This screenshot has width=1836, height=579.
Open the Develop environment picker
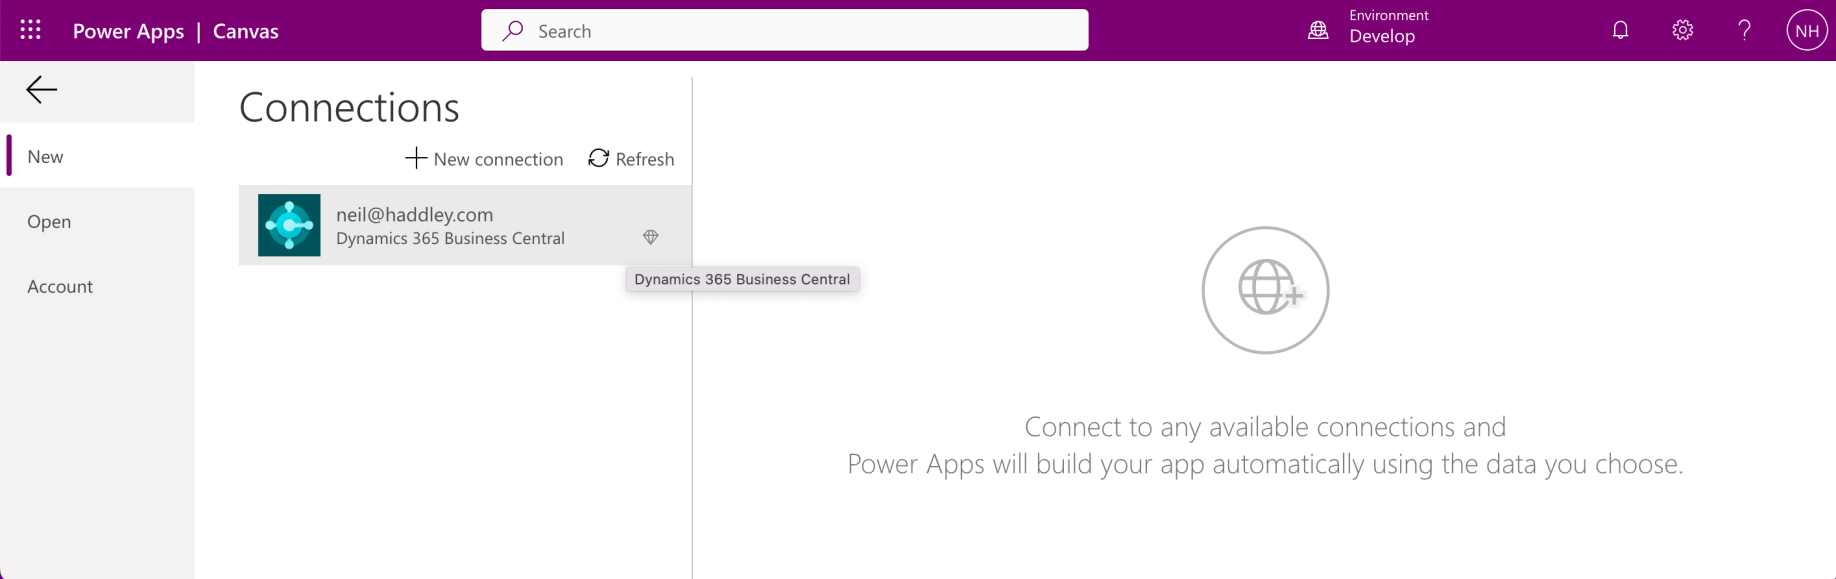[x=1382, y=36]
